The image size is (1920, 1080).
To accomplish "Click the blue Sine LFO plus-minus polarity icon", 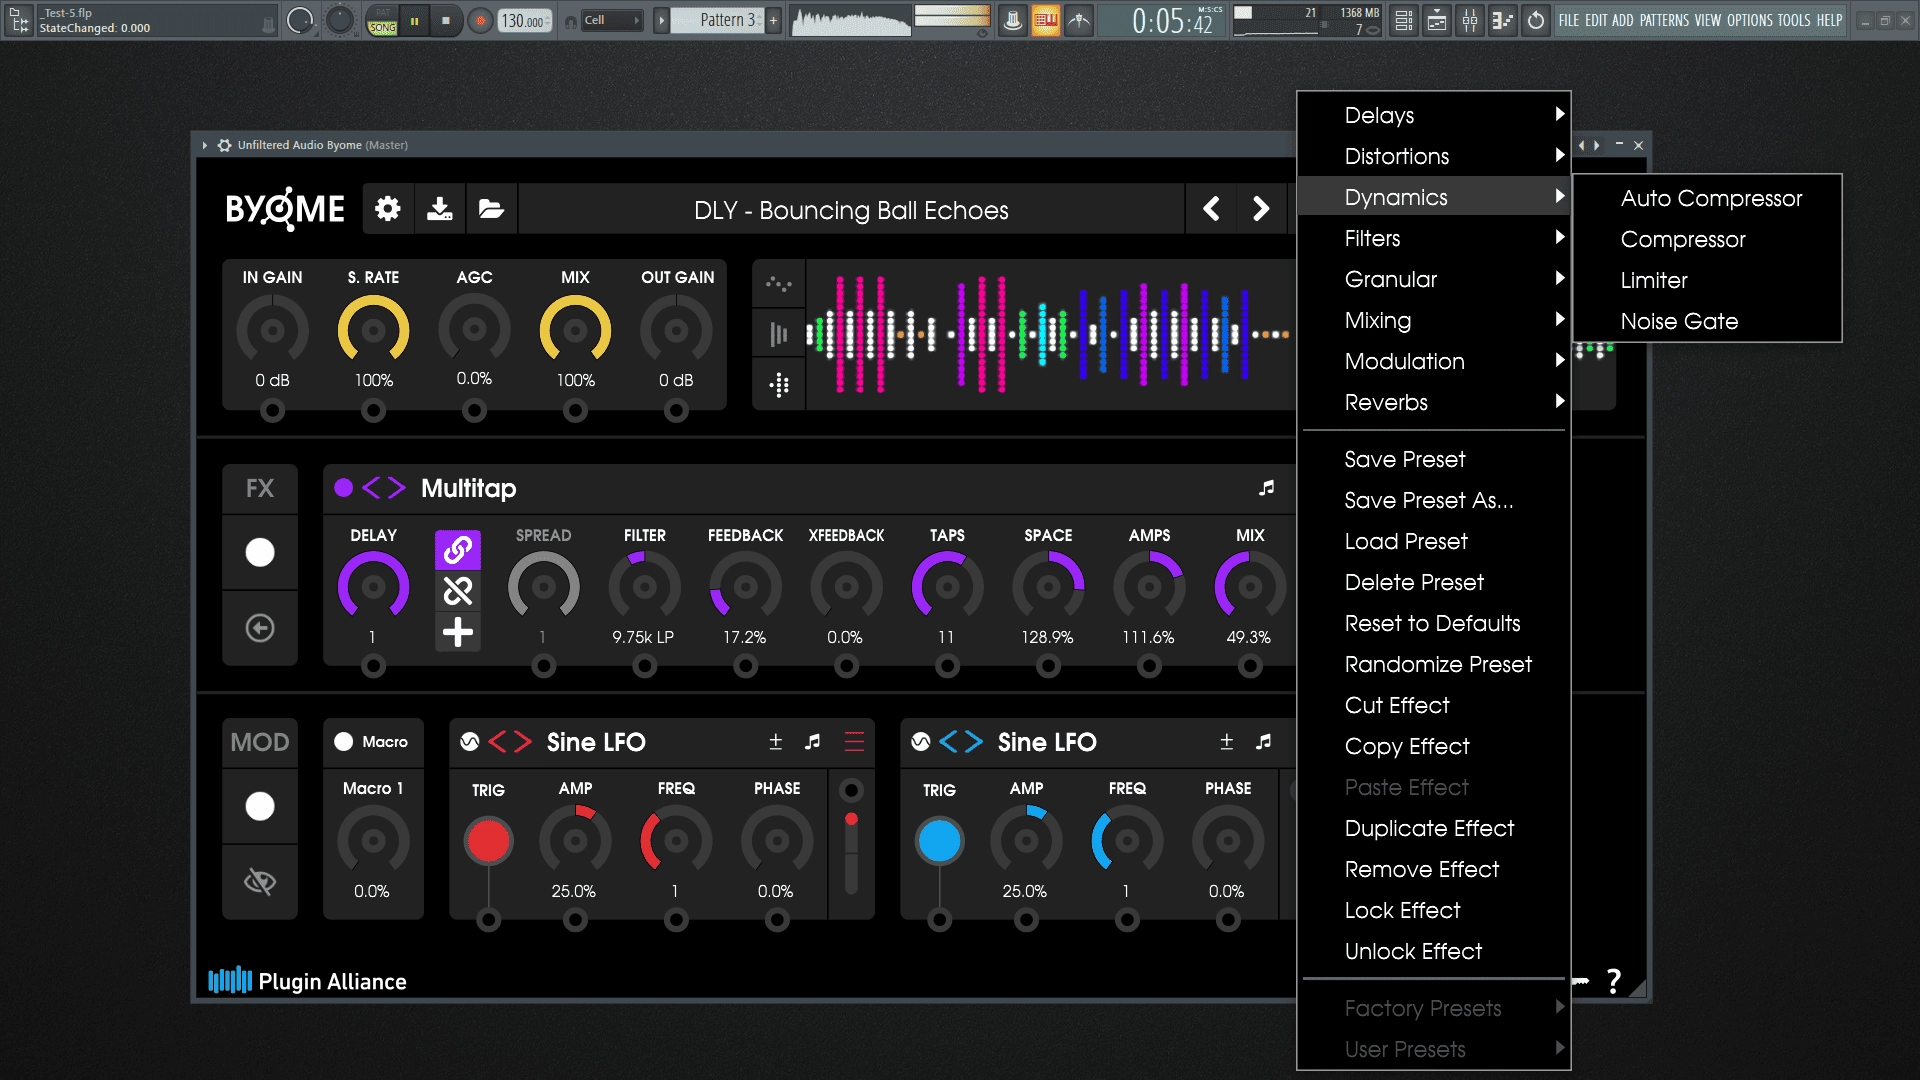I will point(1226,742).
